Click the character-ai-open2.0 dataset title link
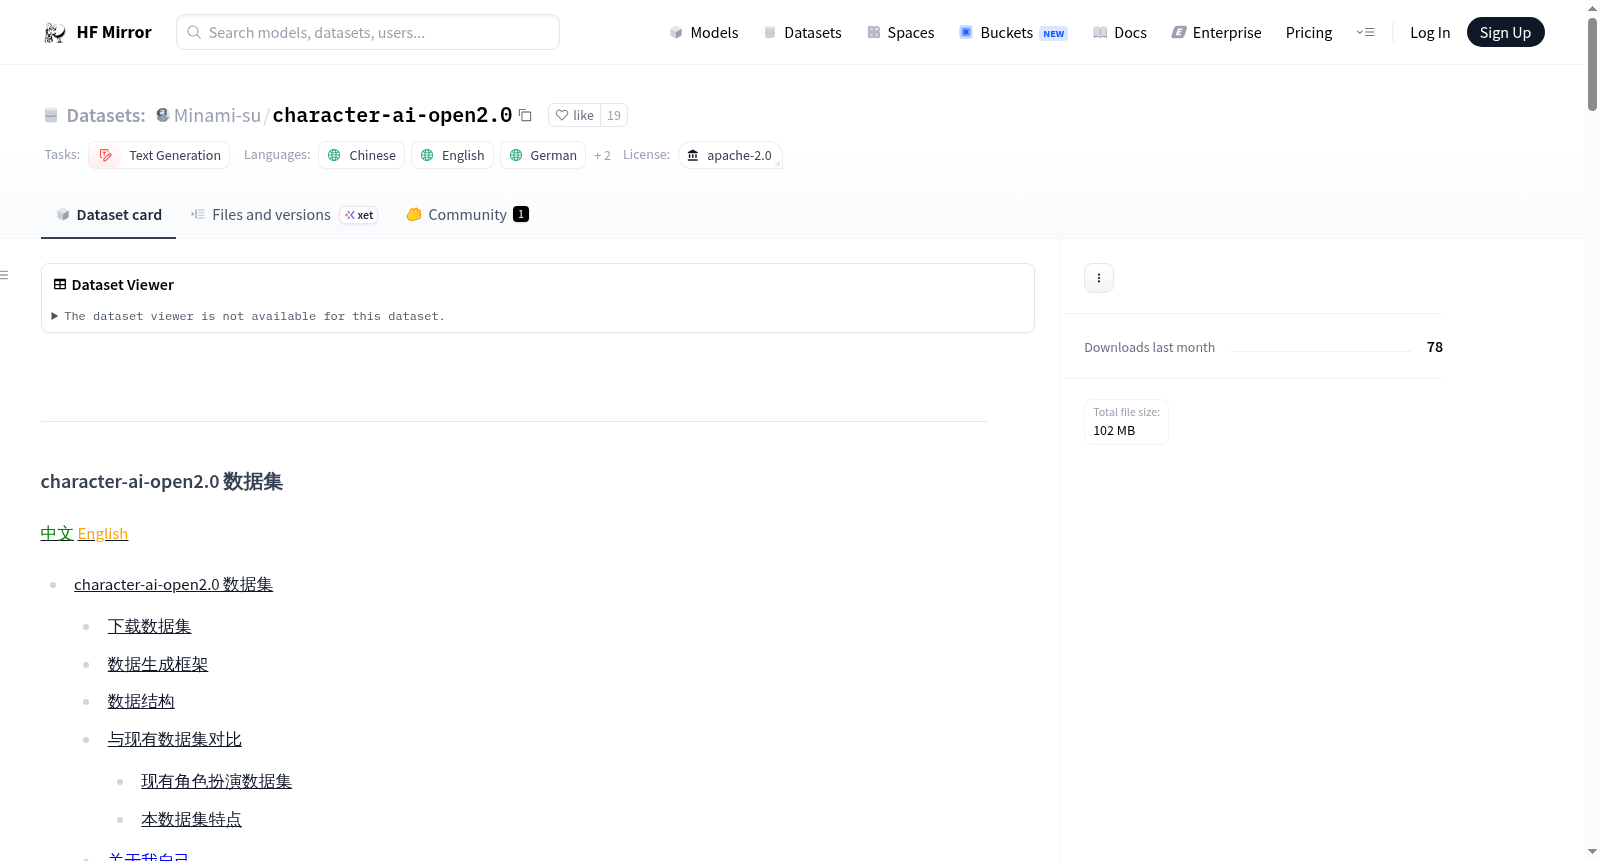Image resolution: width=1600 pixels, height=861 pixels. click(392, 115)
